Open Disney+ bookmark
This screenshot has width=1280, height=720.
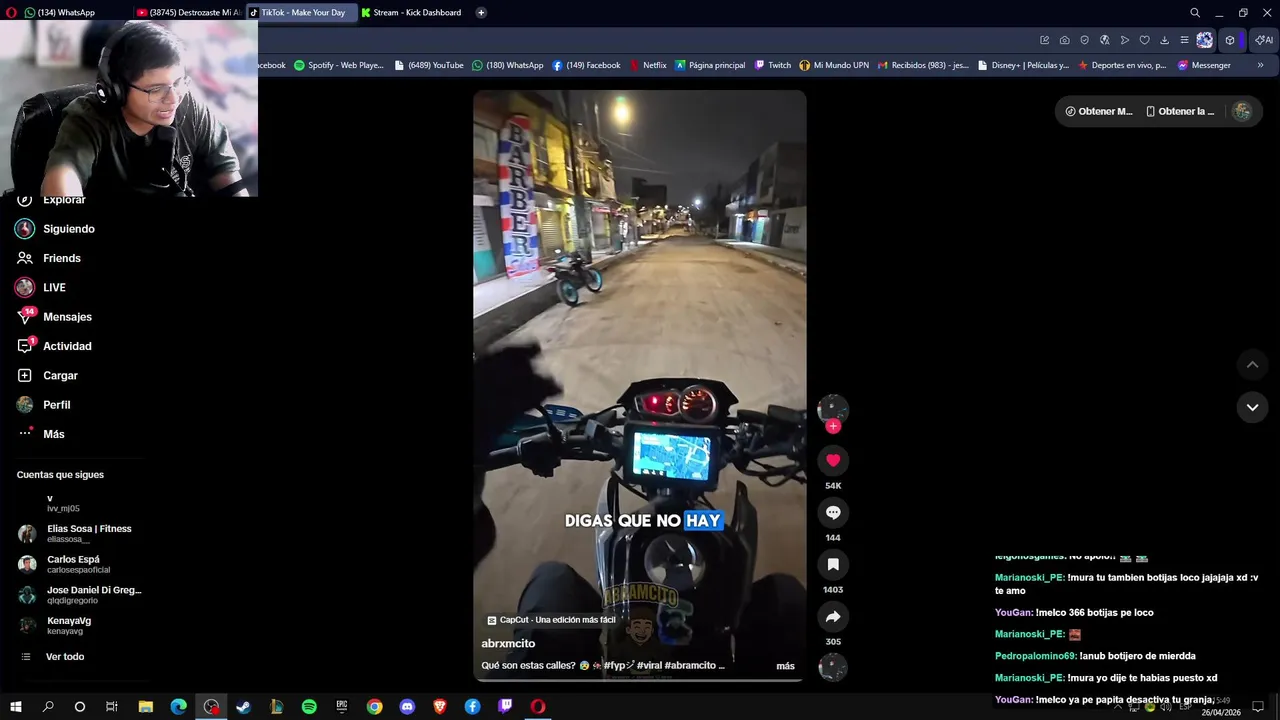click(x=1023, y=65)
